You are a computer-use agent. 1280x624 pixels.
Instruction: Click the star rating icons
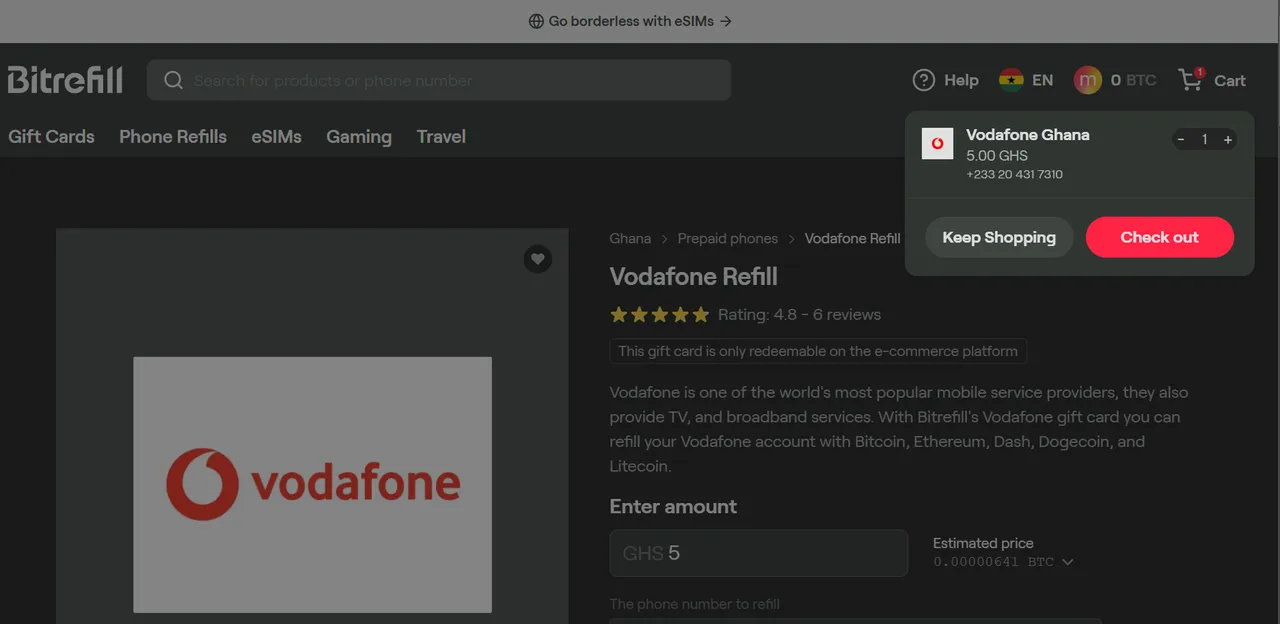(x=659, y=315)
